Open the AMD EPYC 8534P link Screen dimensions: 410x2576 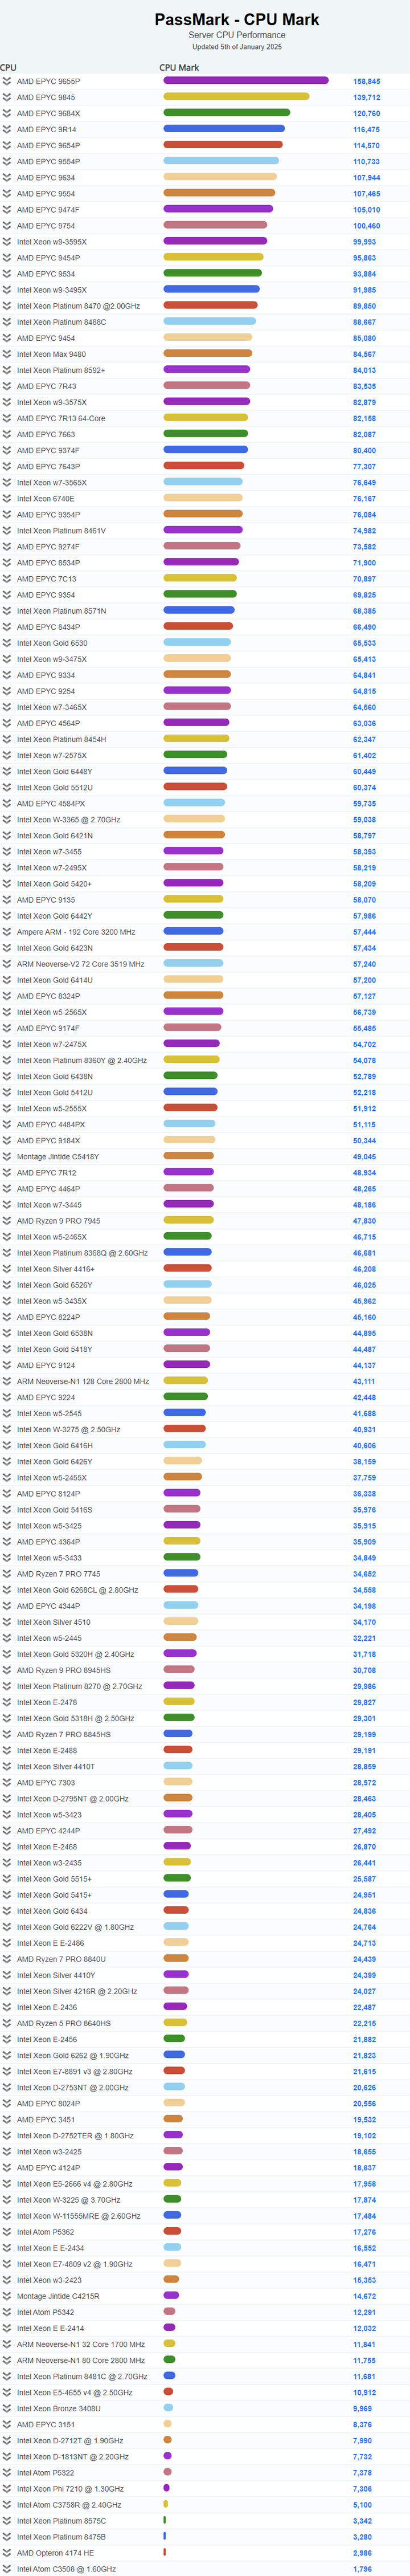48,563
